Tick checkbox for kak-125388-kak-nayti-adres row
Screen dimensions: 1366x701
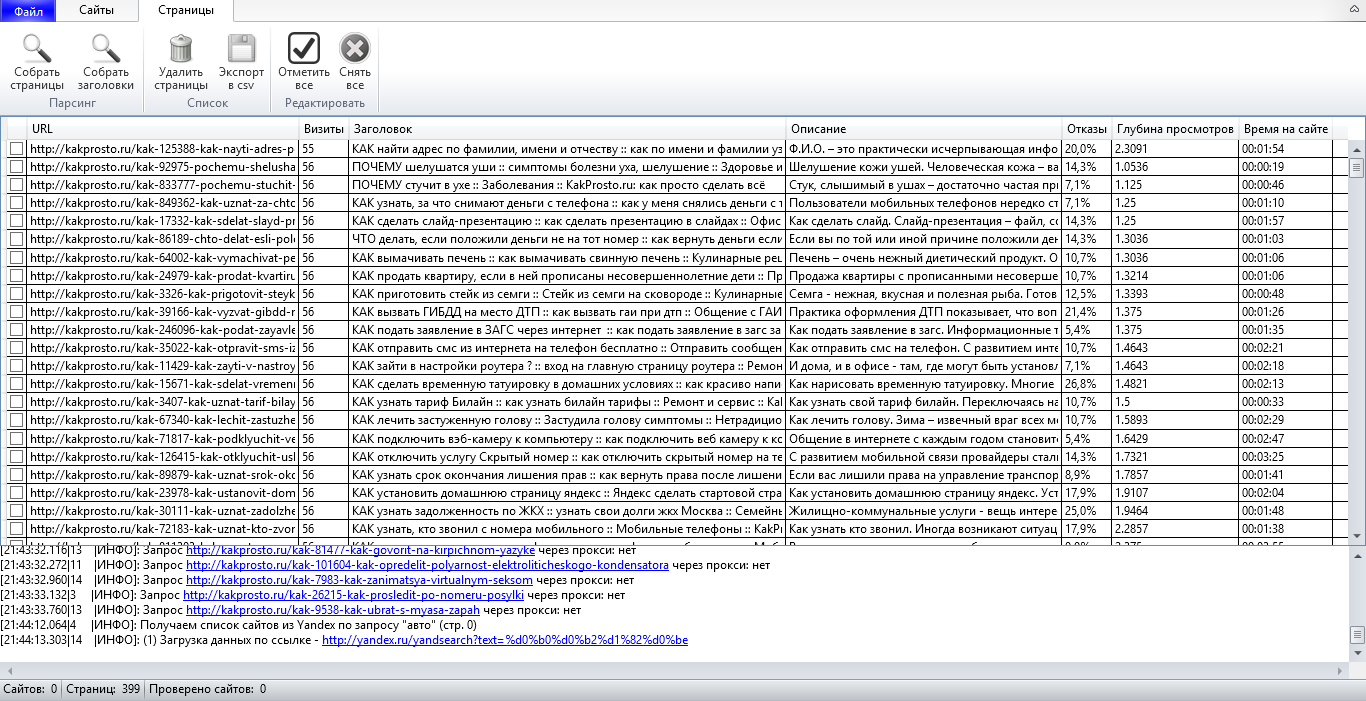pos(16,148)
